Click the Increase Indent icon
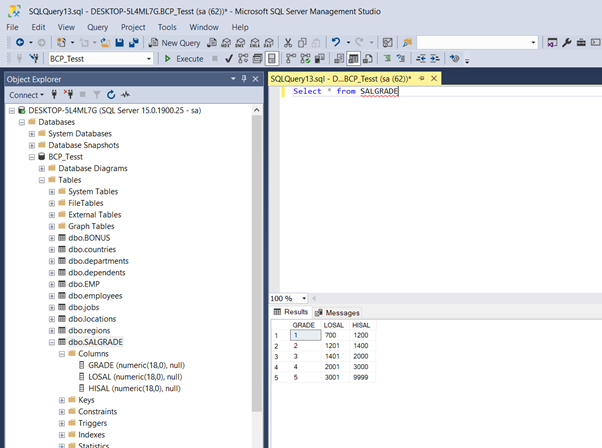 coord(435,58)
